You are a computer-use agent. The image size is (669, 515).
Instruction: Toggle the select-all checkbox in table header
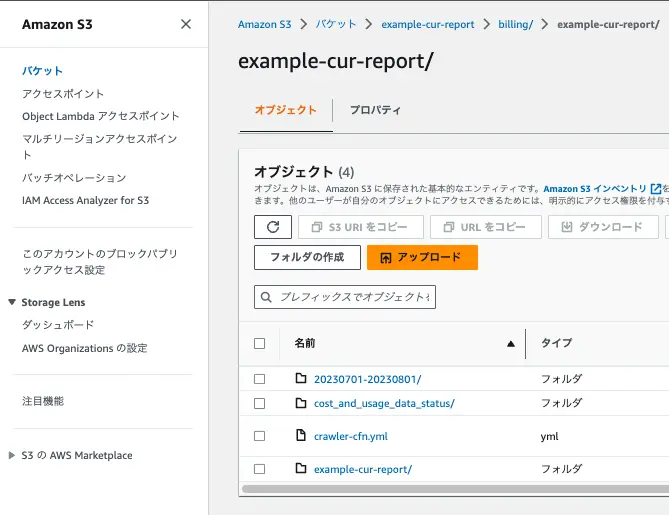point(260,343)
